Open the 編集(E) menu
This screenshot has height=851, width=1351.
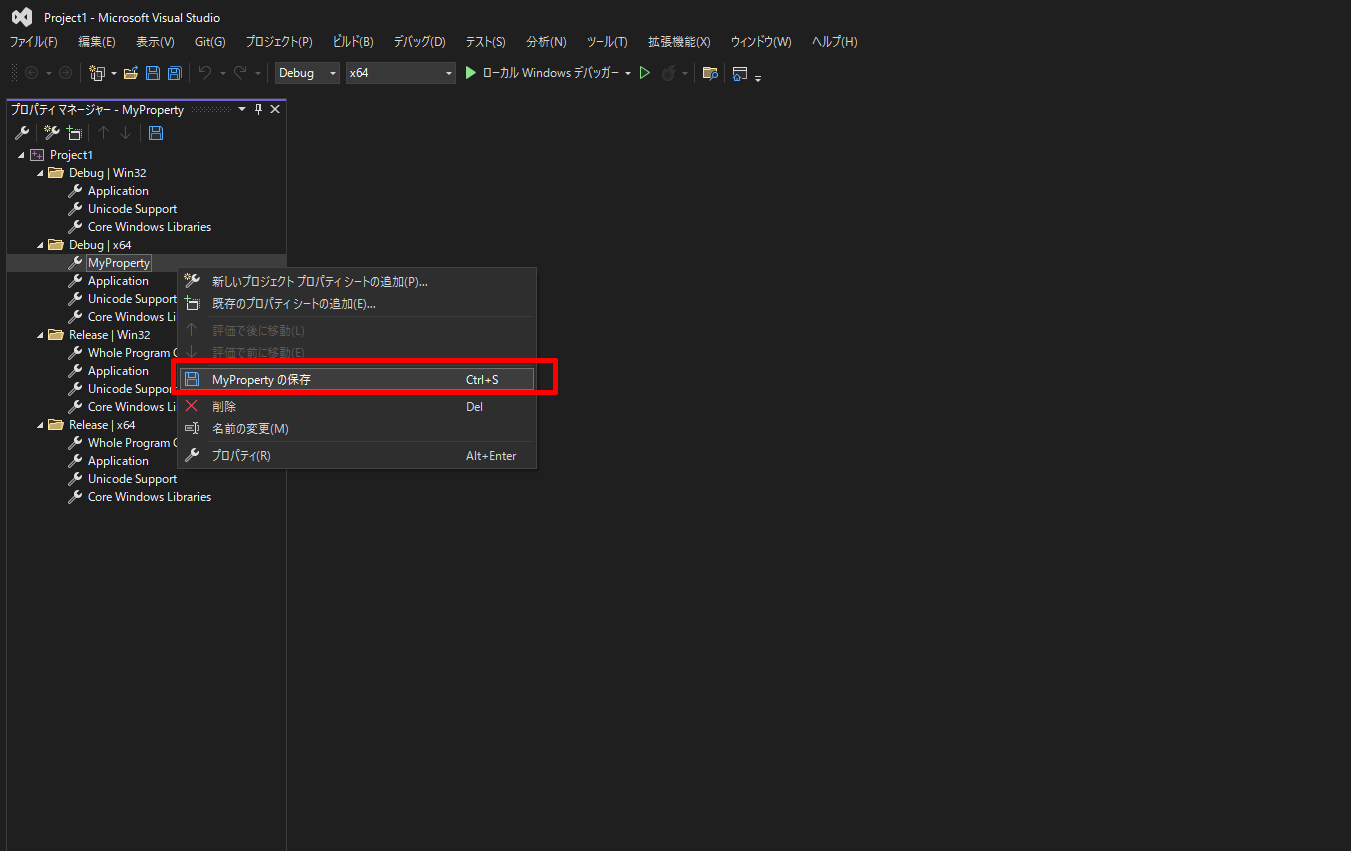click(x=97, y=42)
